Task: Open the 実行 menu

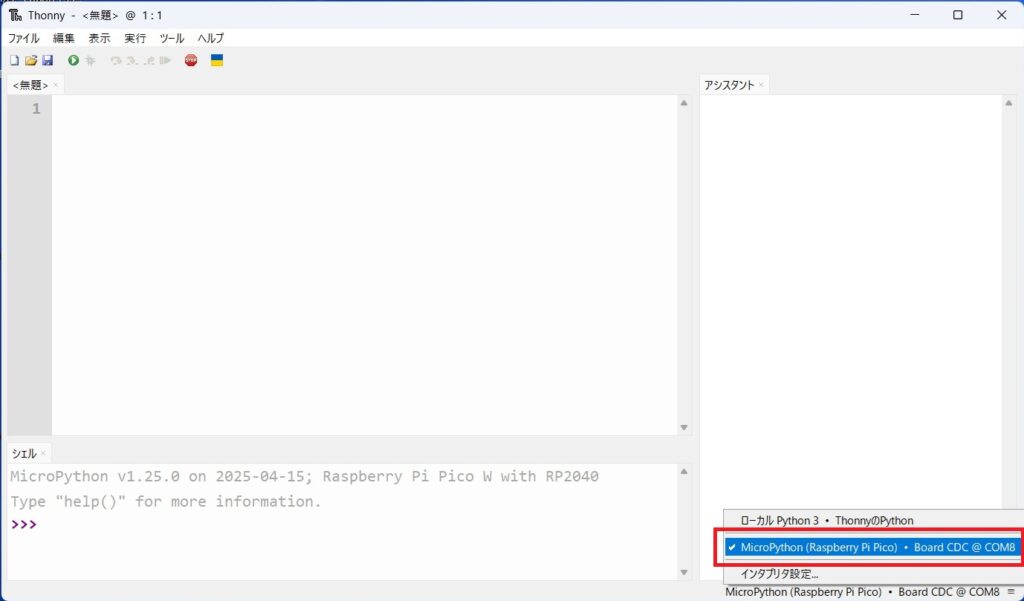Action: point(135,38)
